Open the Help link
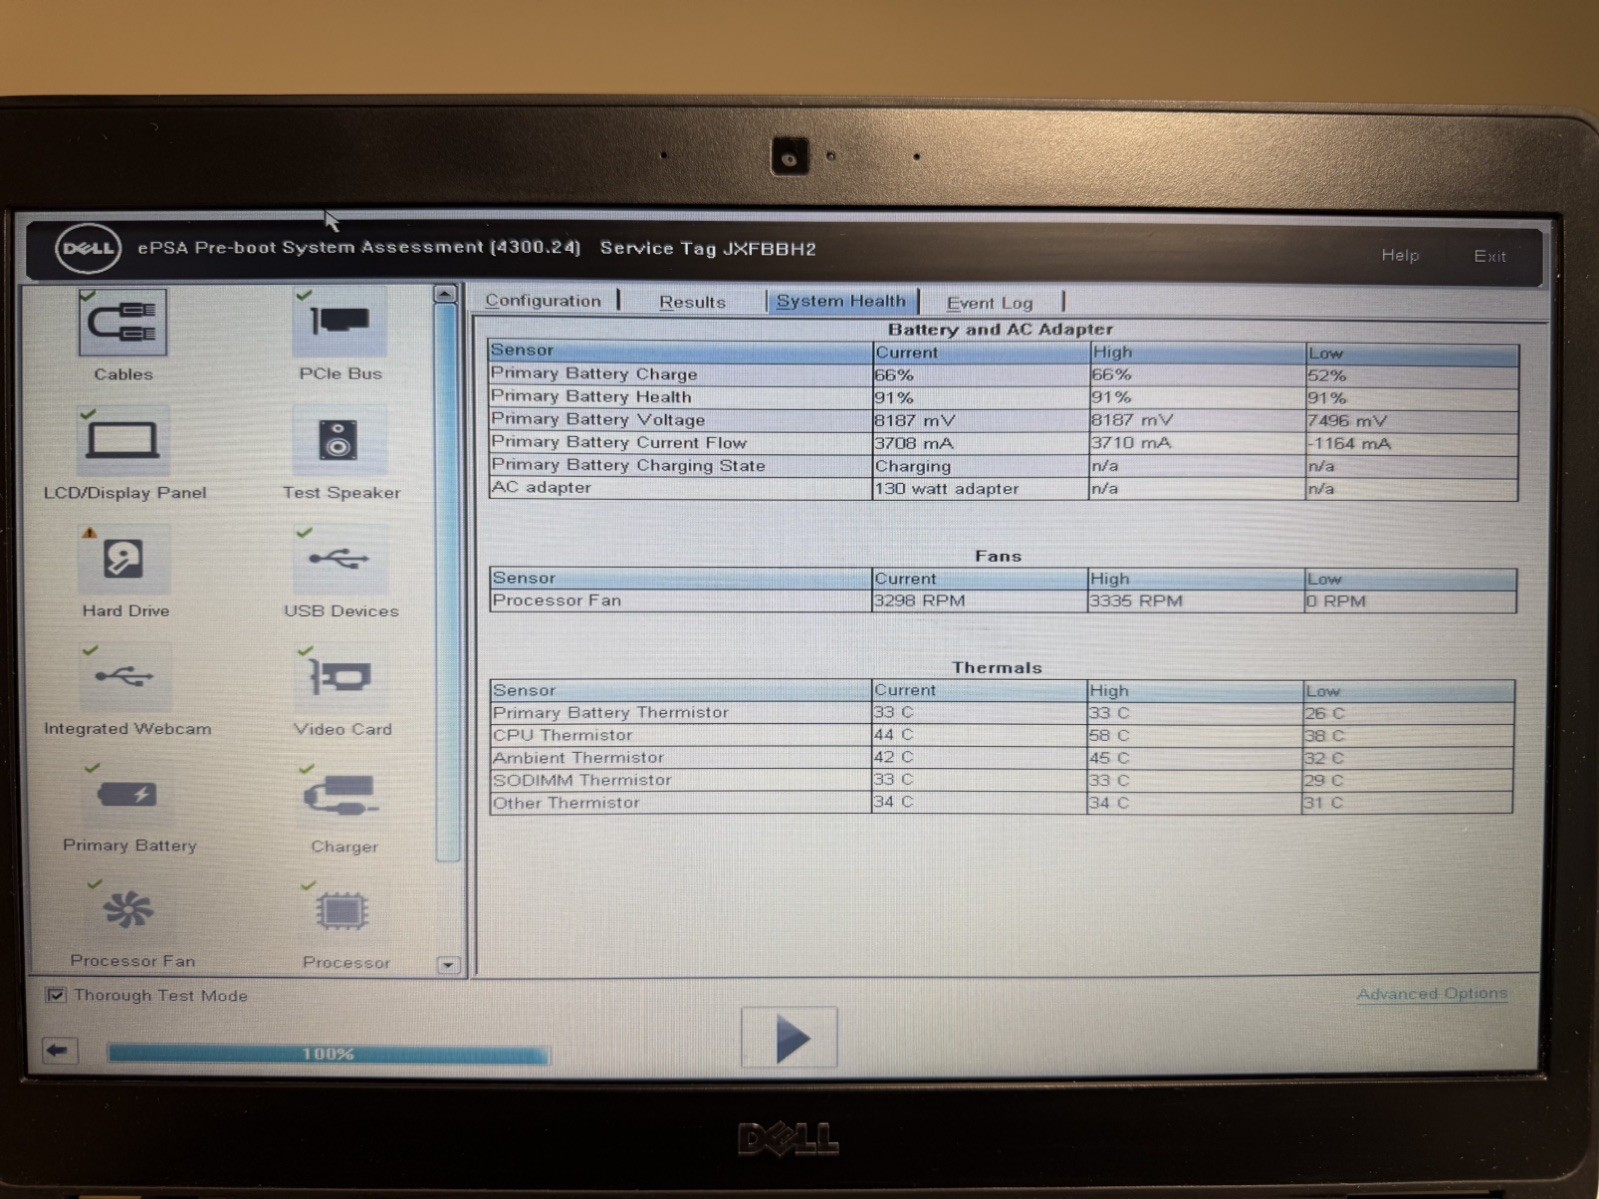The width and height of the screenshot is (1599, 1199). point(1400,255)
